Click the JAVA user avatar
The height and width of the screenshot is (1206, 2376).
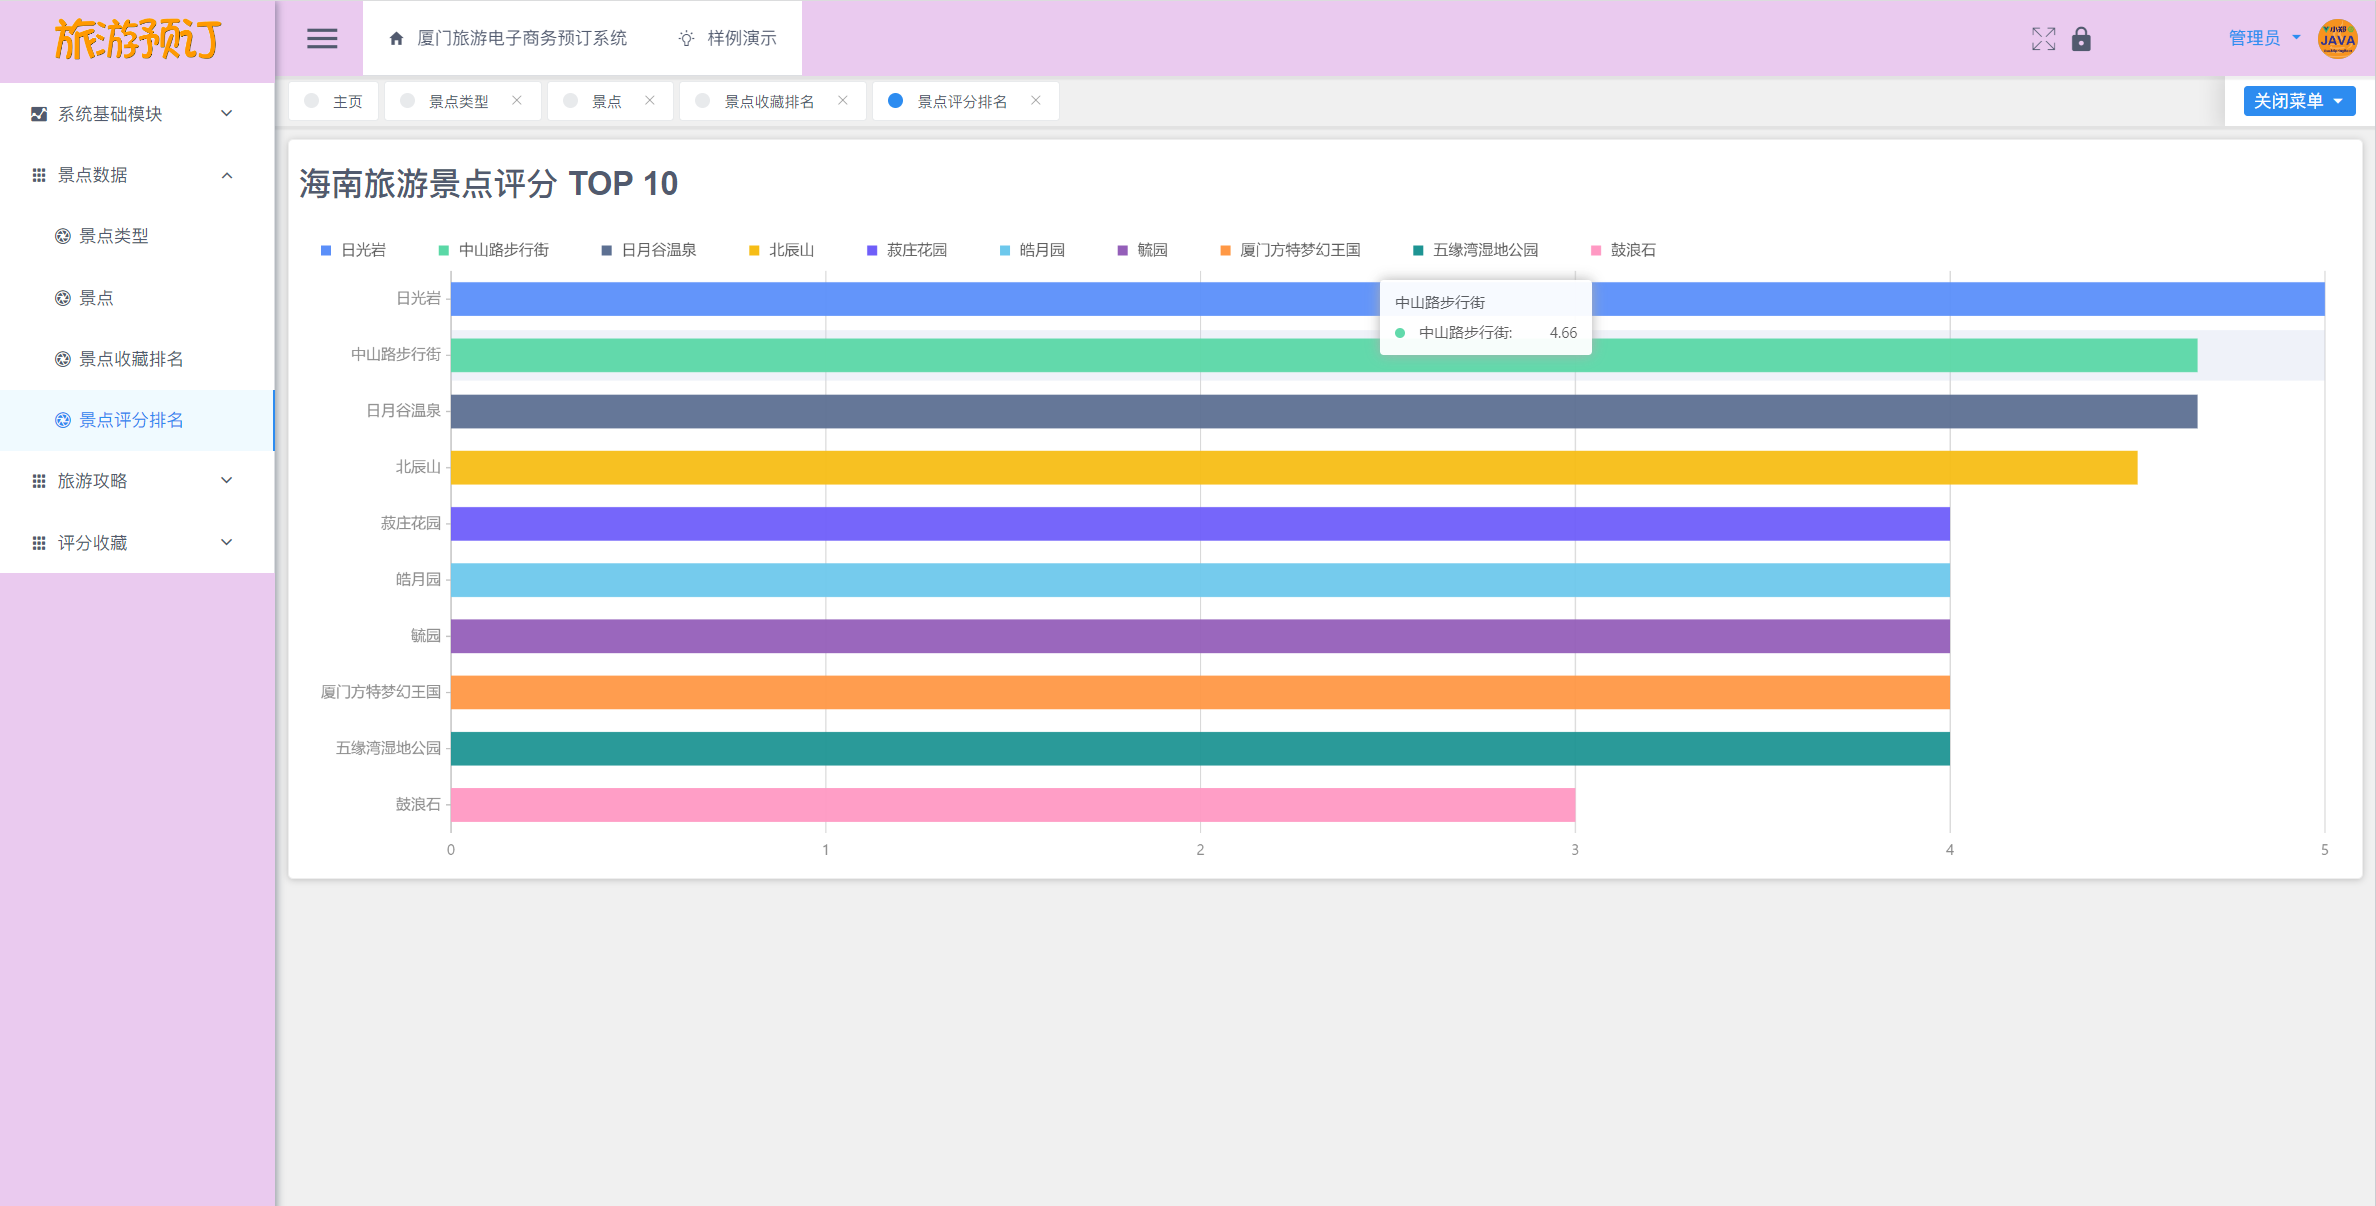[2337, 39]
